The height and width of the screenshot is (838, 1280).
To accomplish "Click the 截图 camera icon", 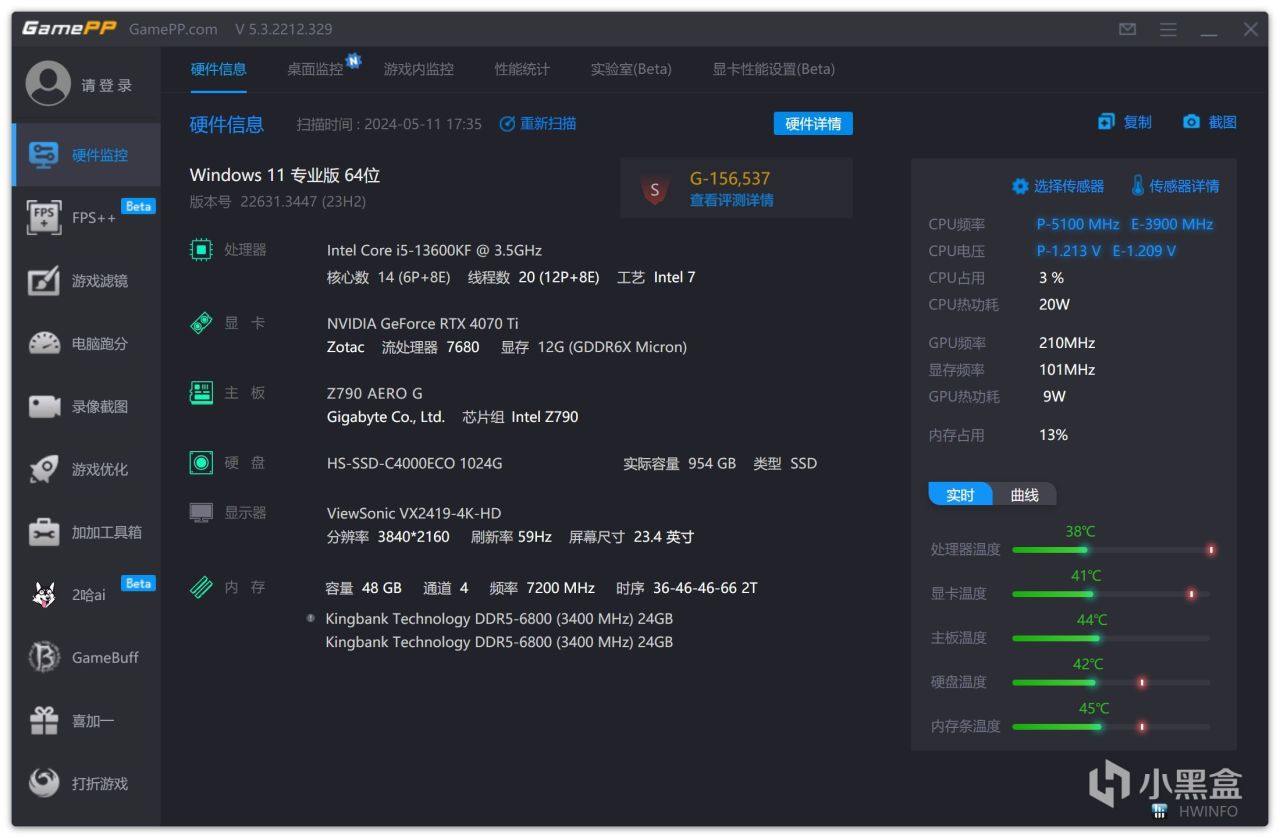I will click(1191, 122).
